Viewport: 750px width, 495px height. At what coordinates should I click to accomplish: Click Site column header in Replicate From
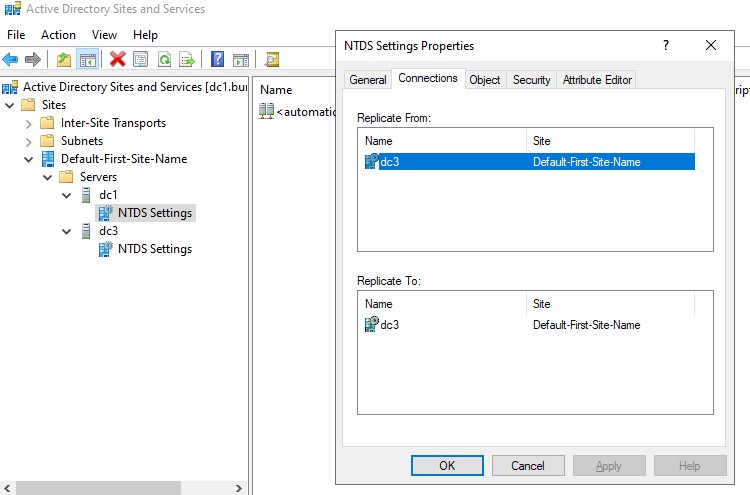[610, 141]
